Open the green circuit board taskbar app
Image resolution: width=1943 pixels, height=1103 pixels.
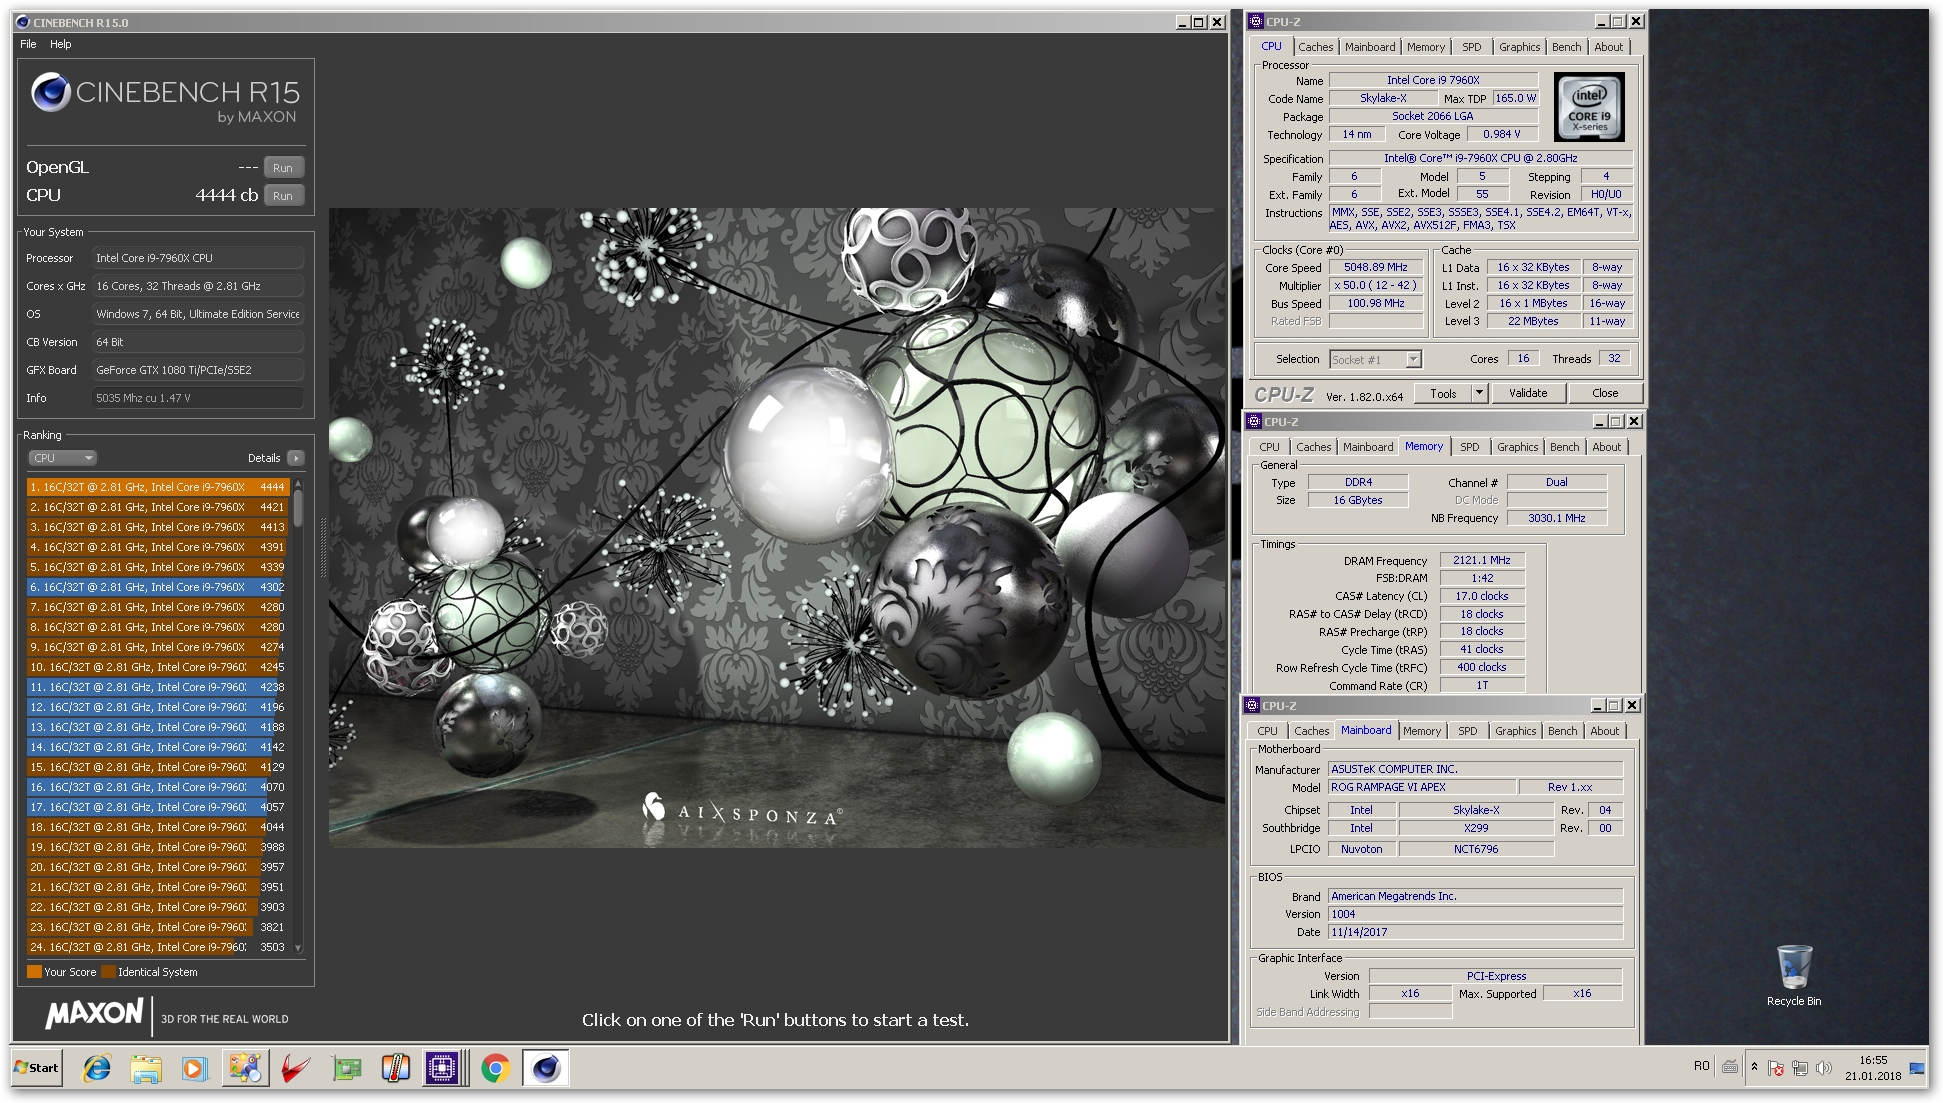click(x=346, y=1068)
